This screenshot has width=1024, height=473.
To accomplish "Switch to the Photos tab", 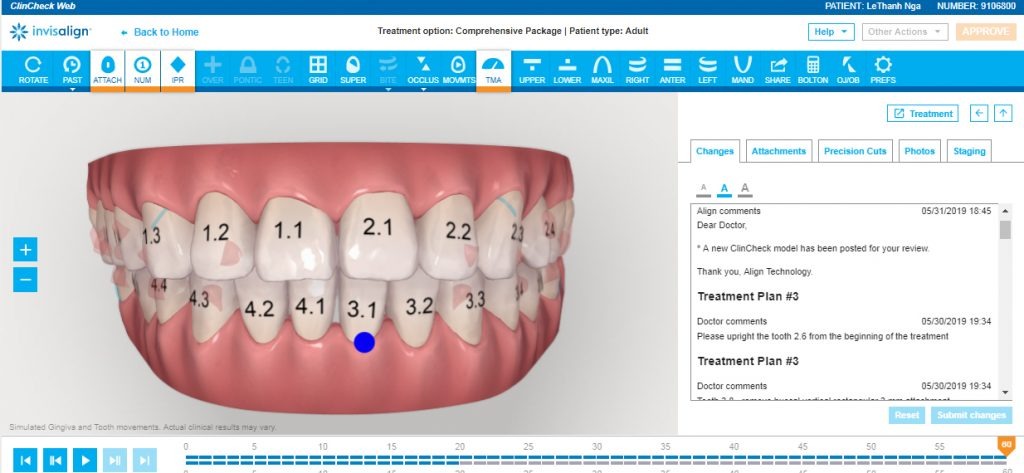I will 920,151.
